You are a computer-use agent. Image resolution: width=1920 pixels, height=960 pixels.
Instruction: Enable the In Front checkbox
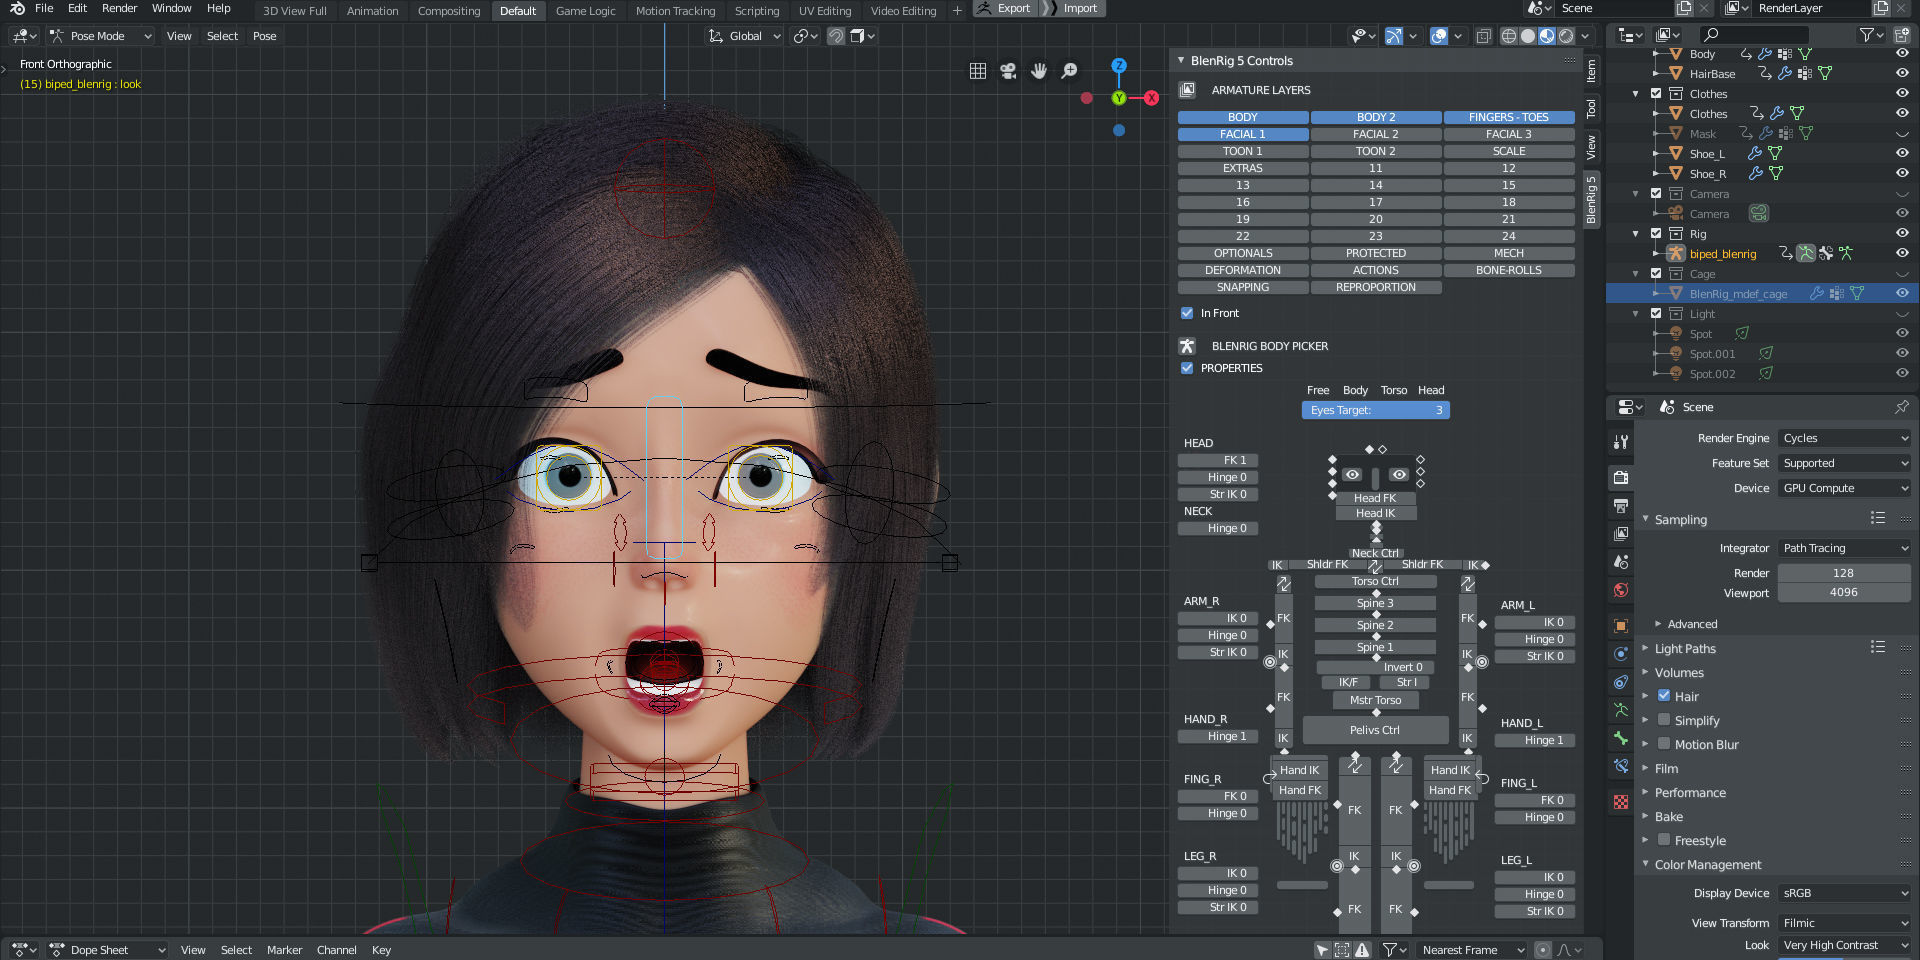click(x=1187, y=313)
